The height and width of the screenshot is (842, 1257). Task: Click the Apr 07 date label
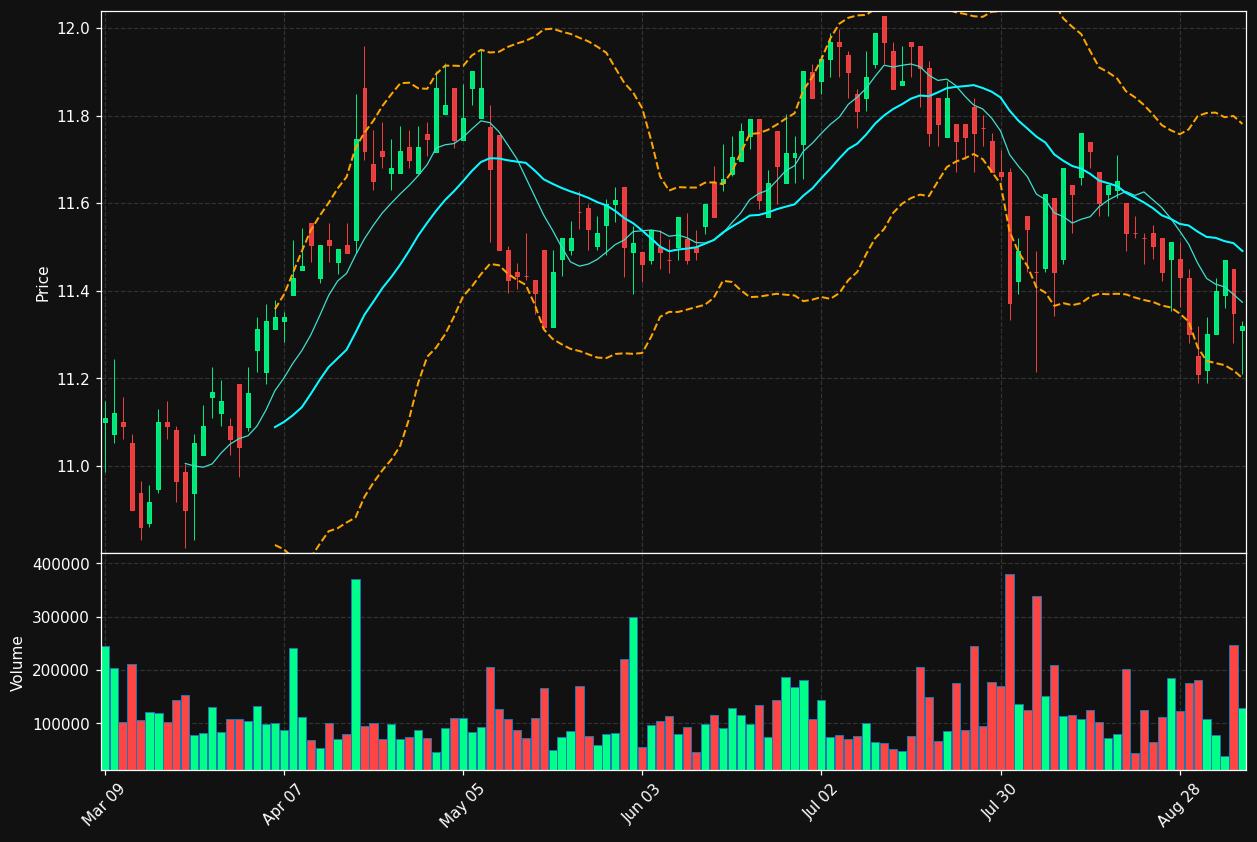[284, 803]
